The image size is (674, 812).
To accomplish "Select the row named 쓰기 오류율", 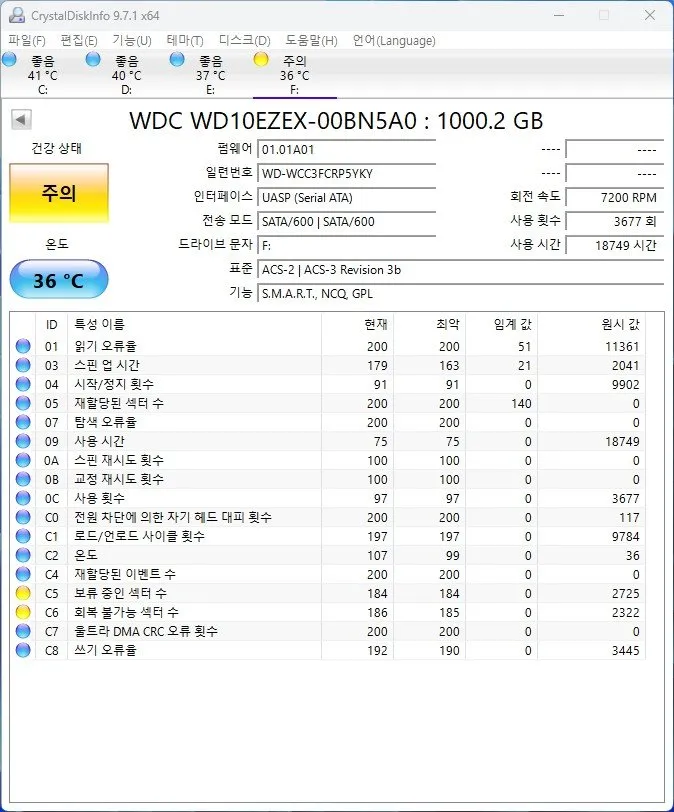I will [328, 650].
